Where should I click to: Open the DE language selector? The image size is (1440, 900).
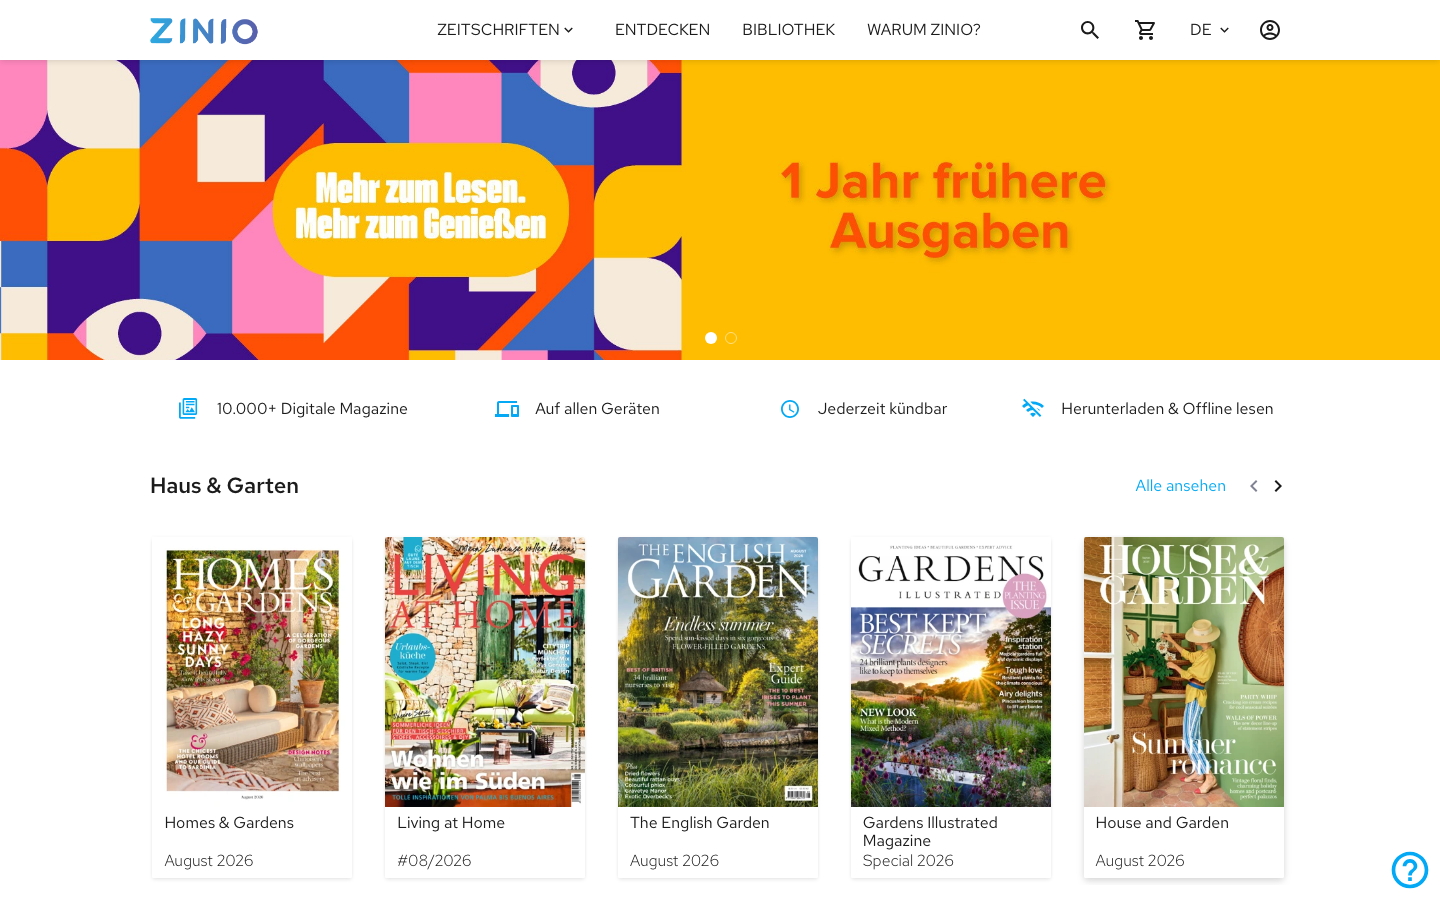pyautogui.click(x=1209, y=30)
